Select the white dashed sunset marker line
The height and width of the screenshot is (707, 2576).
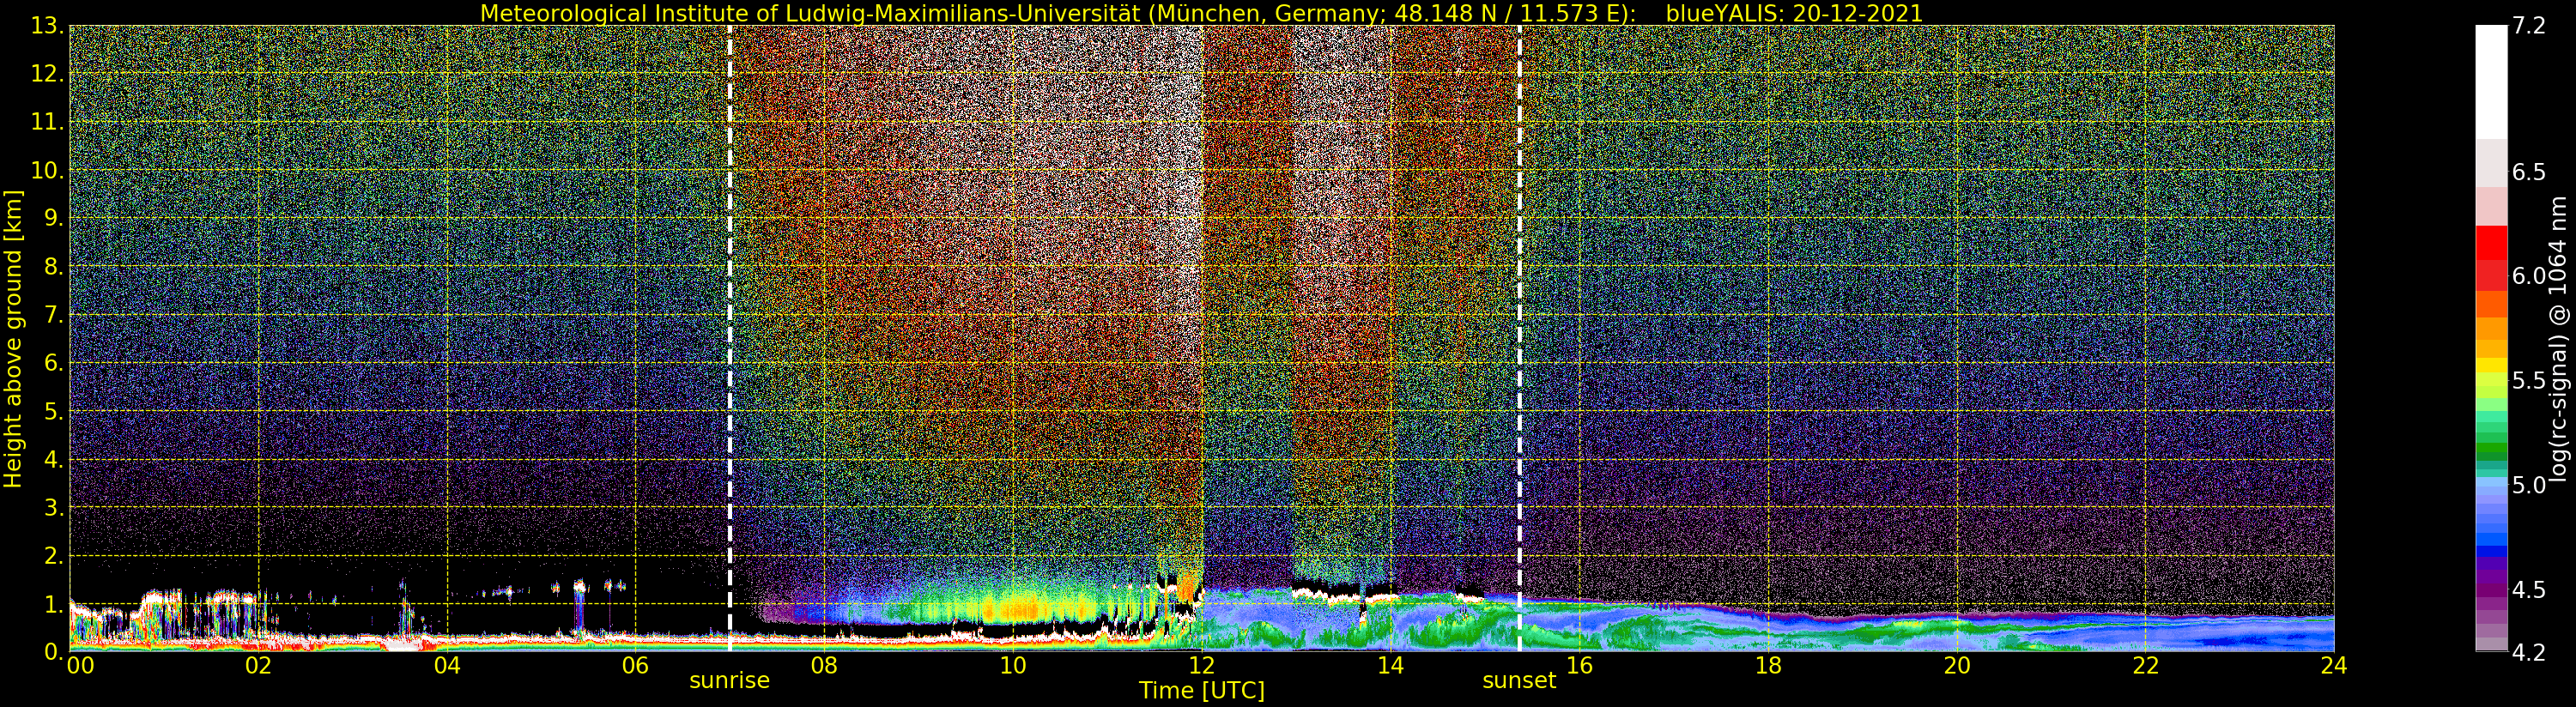1520,338
